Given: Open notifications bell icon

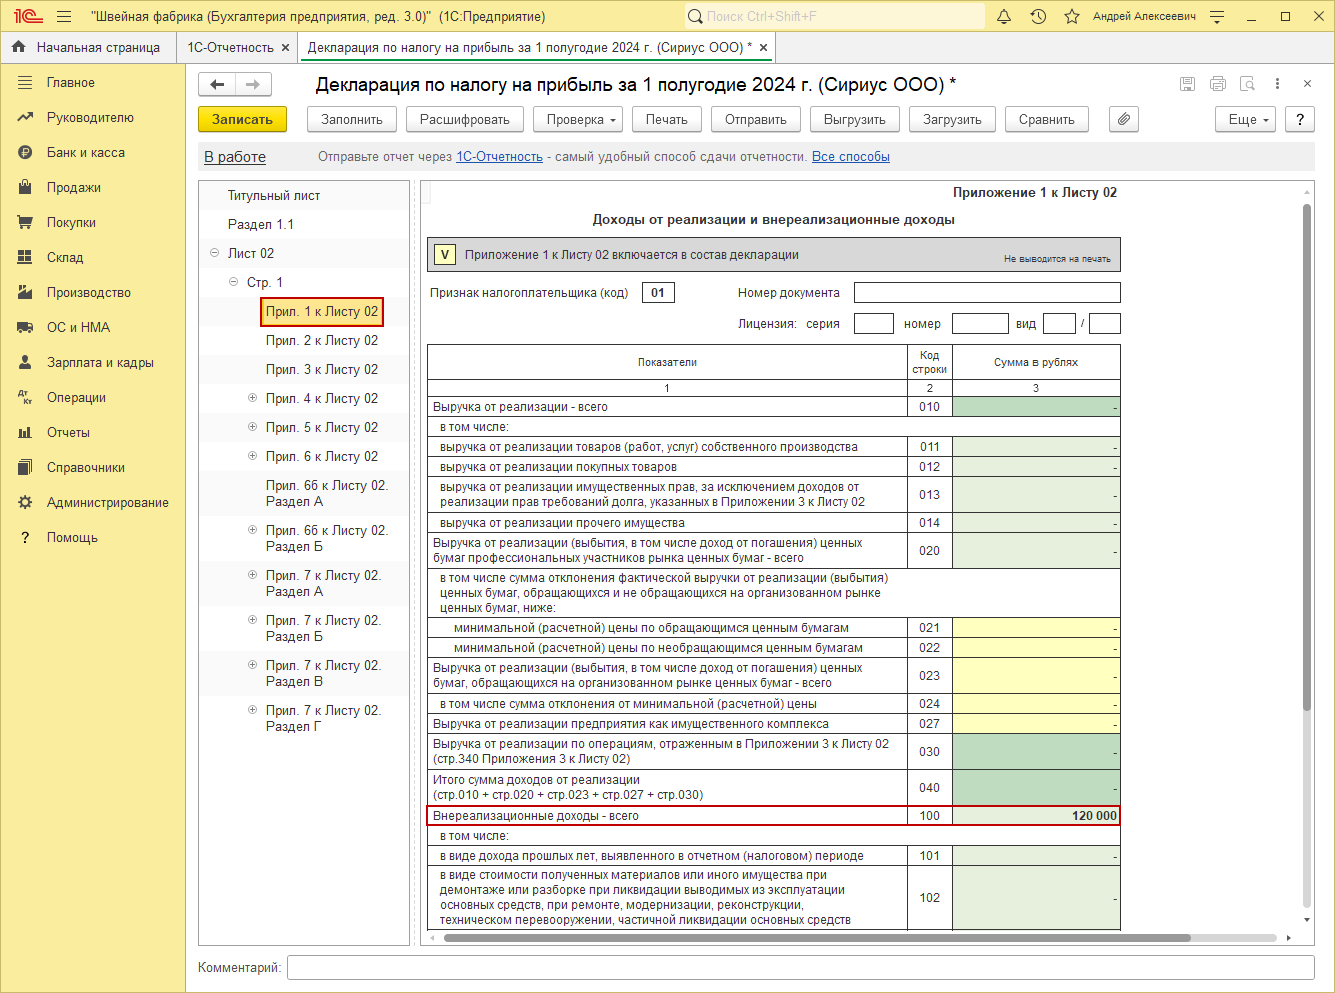Looking at the screenshot, I should 1004,16.
